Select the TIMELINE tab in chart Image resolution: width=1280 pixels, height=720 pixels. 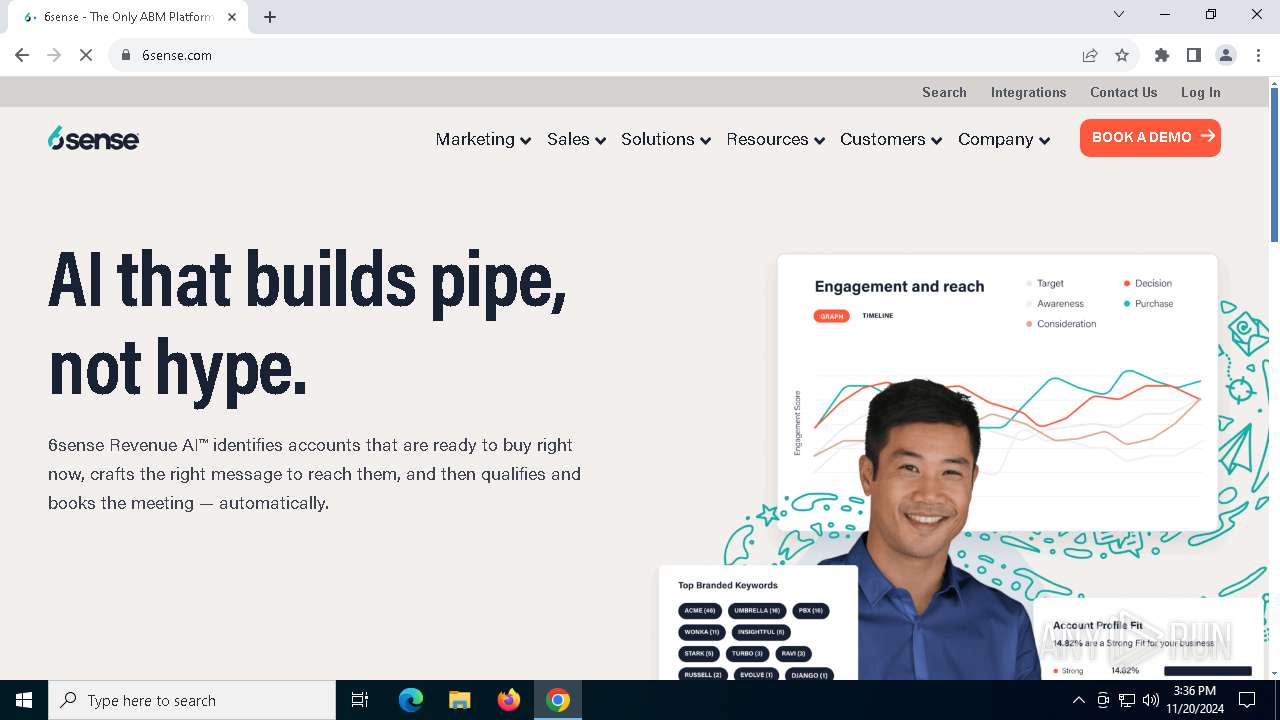click(878, 316)
